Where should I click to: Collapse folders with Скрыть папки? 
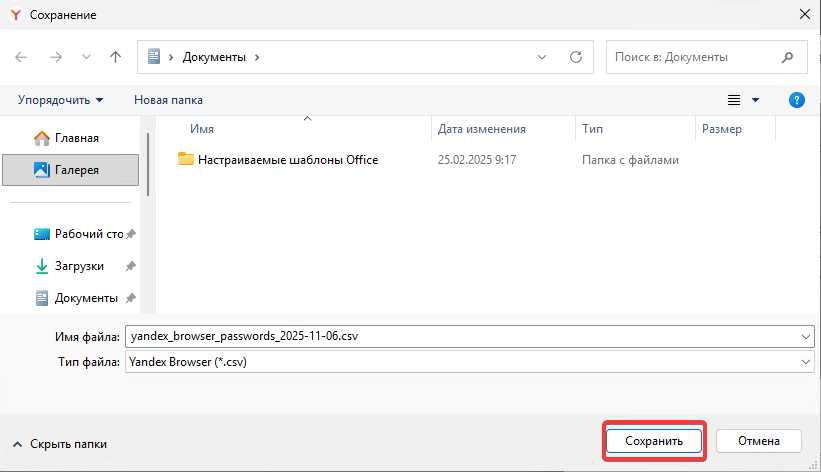tap(59, 443)
